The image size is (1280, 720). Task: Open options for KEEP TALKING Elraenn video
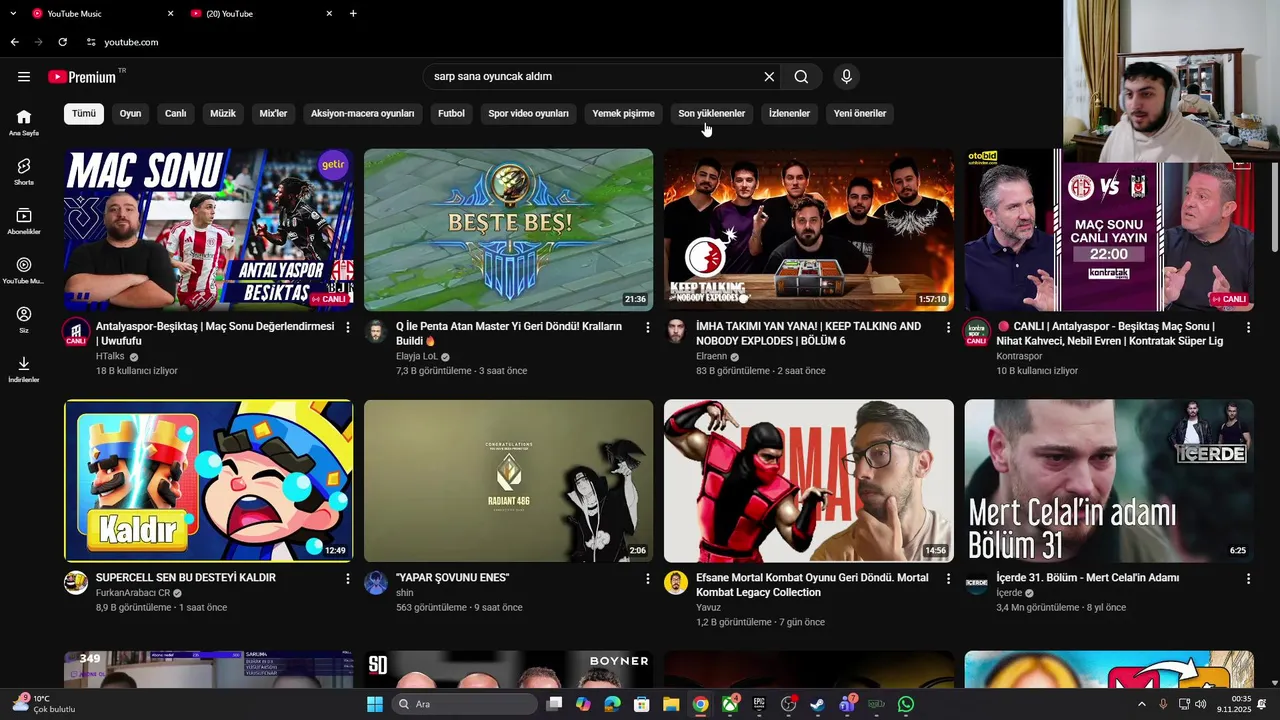click(x=948, y=327)
